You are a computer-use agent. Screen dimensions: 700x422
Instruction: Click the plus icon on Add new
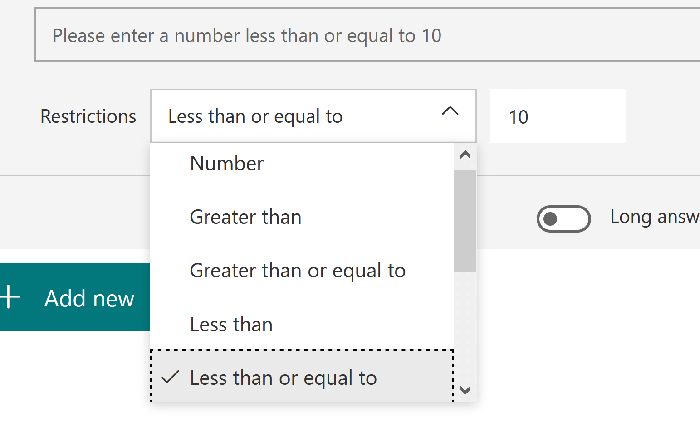(x=9, y=297)
